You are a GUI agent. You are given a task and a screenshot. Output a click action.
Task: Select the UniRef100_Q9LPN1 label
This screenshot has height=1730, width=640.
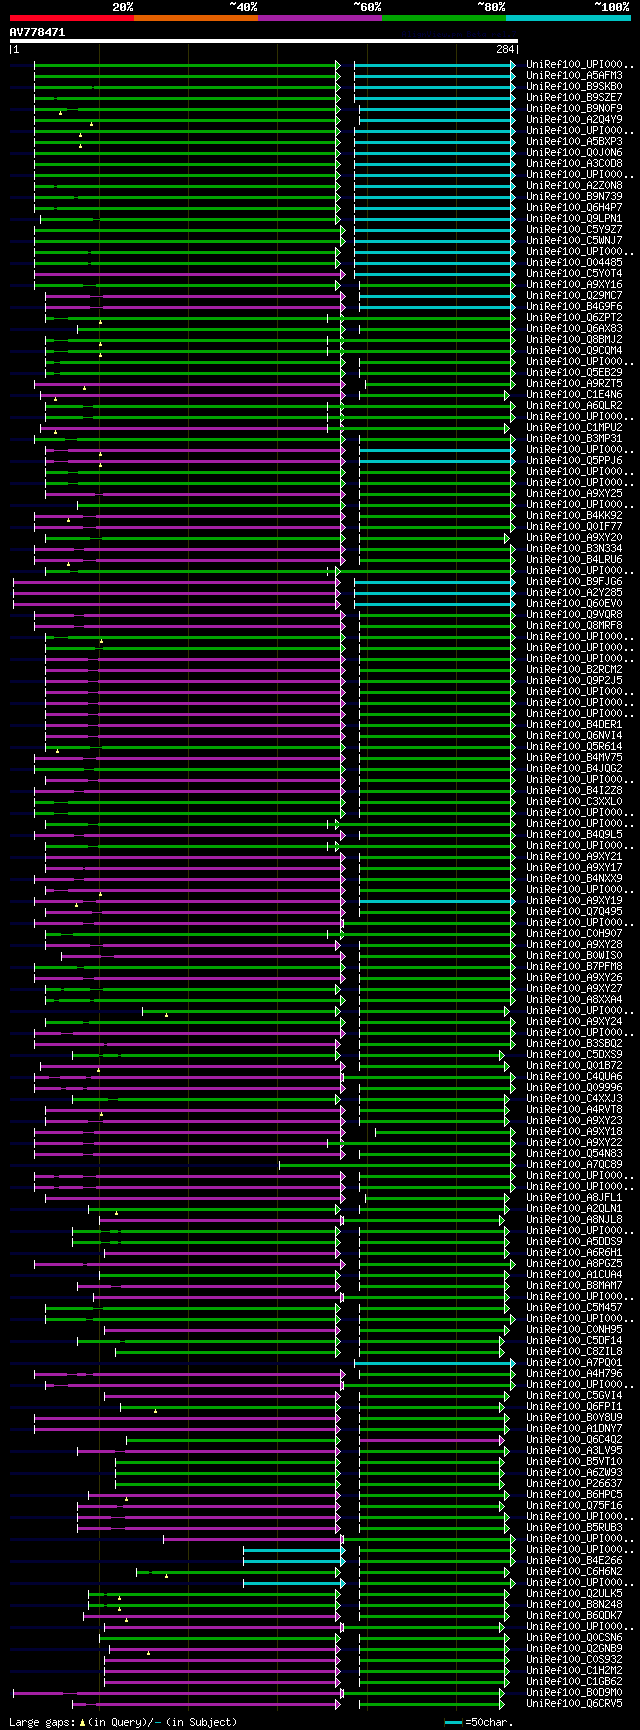pyautogui.click(x=574, y=218)
